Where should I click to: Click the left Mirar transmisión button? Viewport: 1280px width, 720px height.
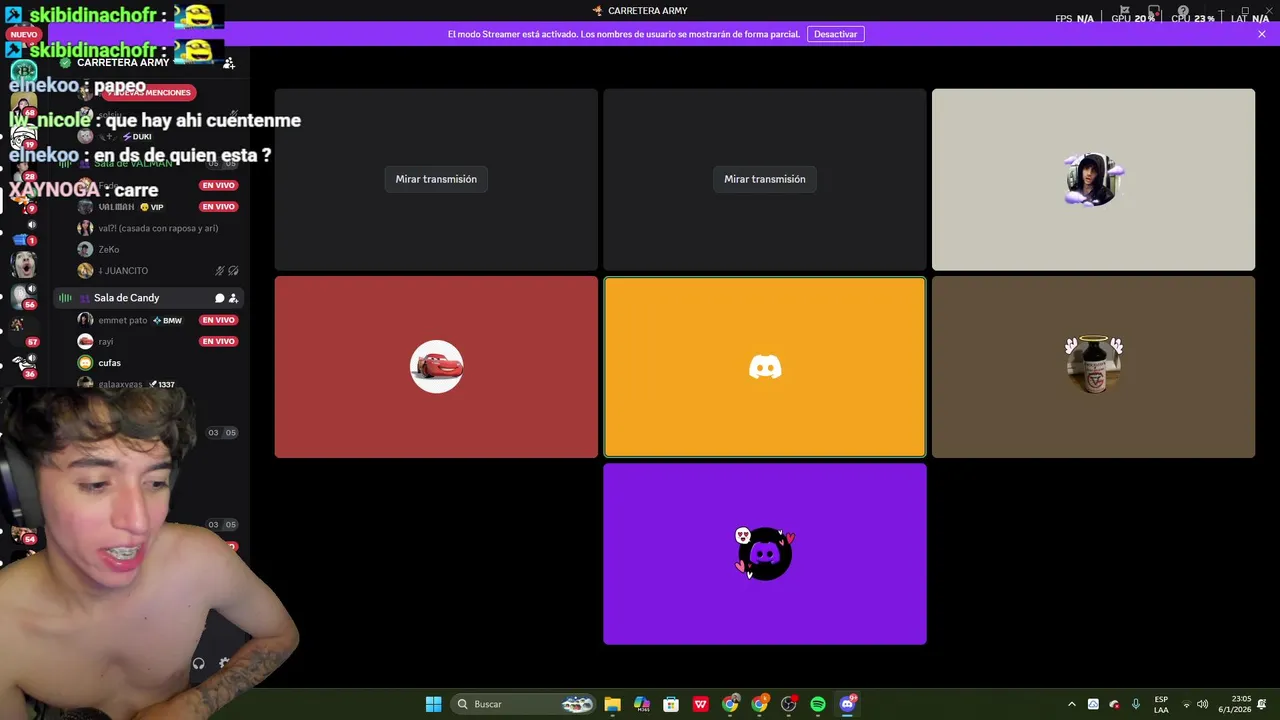(436, 179)
